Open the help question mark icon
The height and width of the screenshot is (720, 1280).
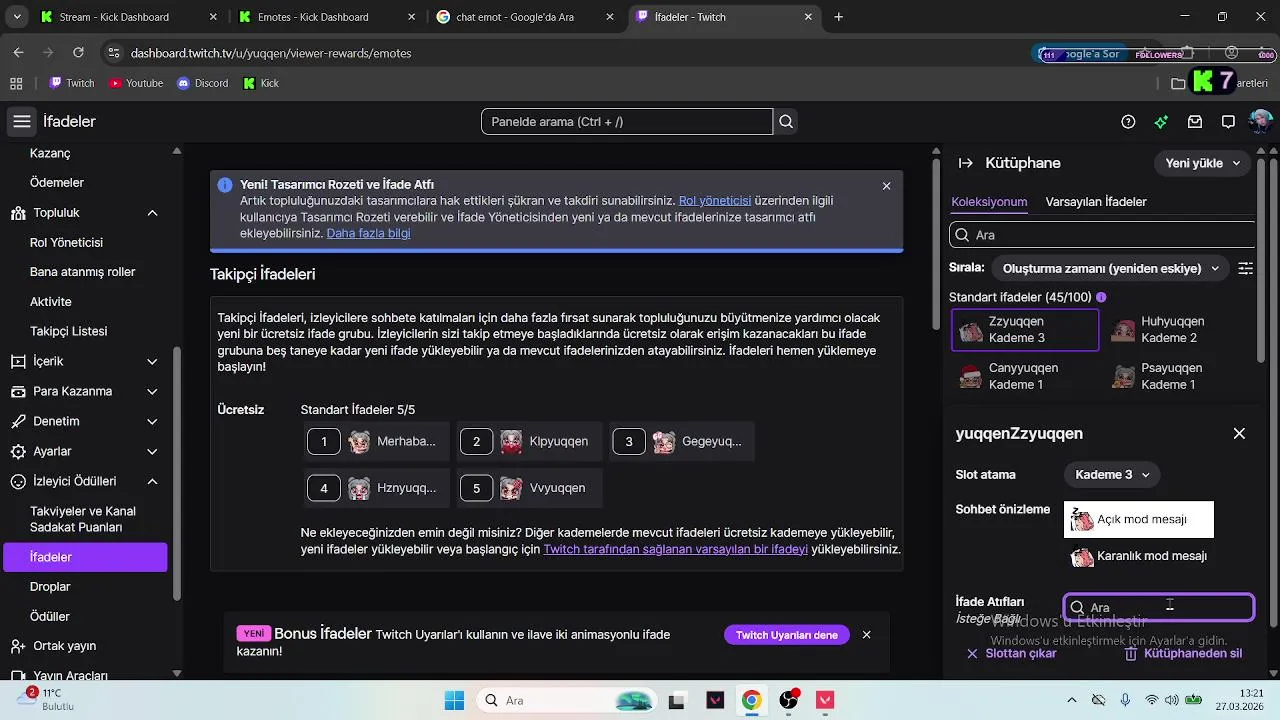pyautogui.click(x=1128, y=122)
